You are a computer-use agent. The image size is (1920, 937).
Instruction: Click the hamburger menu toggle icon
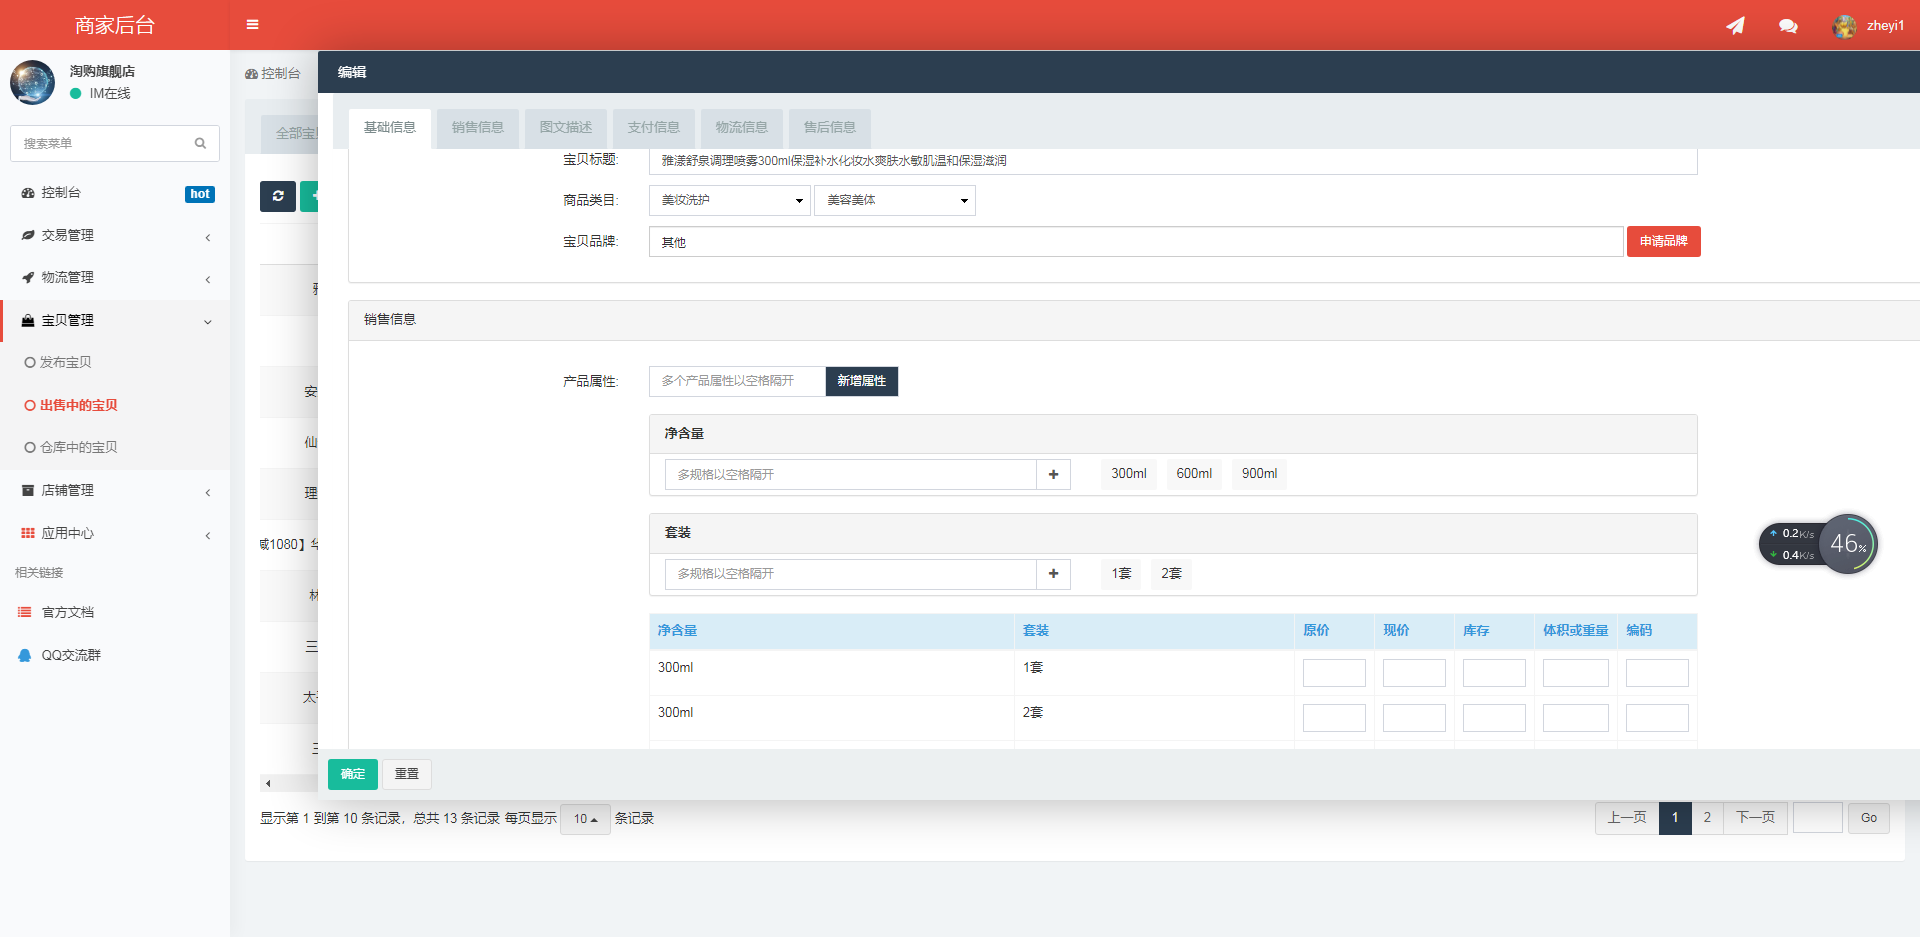pyautogui.click(x=252, y=25)
